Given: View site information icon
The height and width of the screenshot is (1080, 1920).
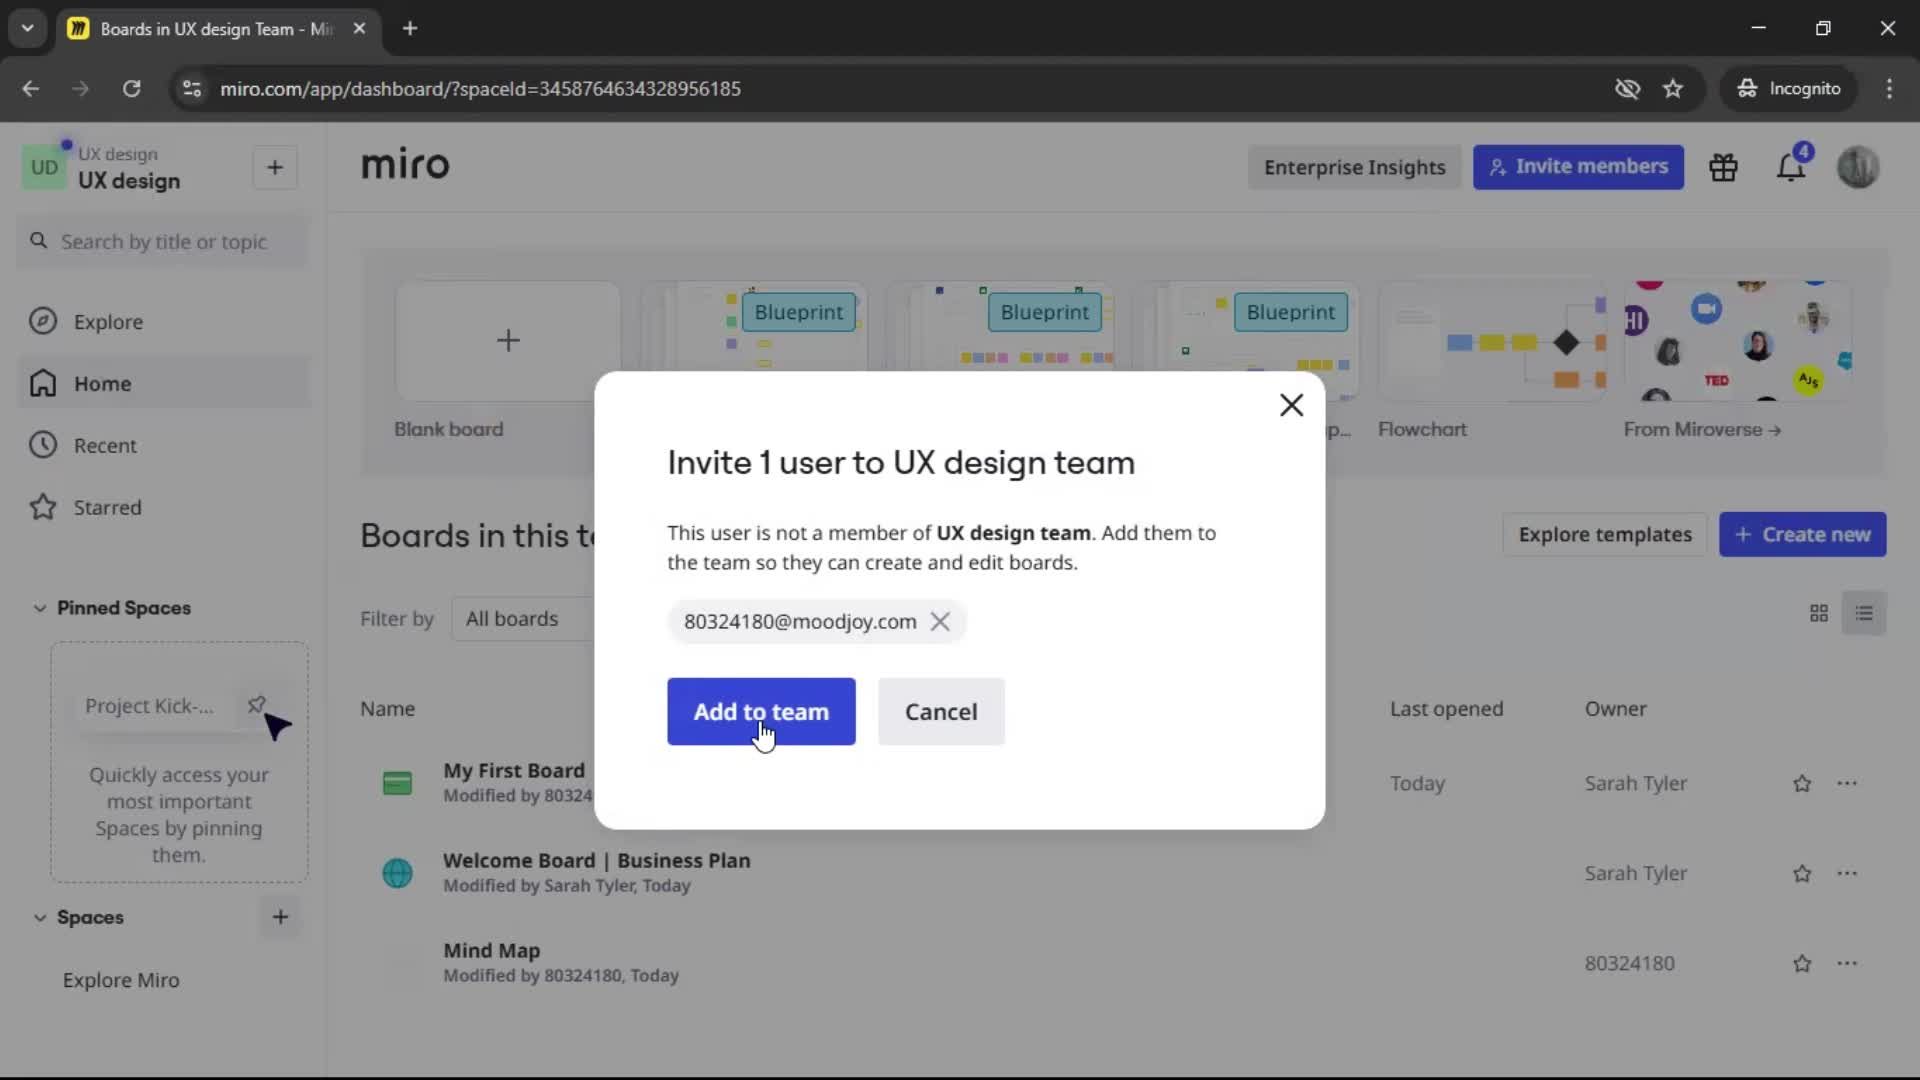Looking at the screenshot, I should [x=192, y=88].
